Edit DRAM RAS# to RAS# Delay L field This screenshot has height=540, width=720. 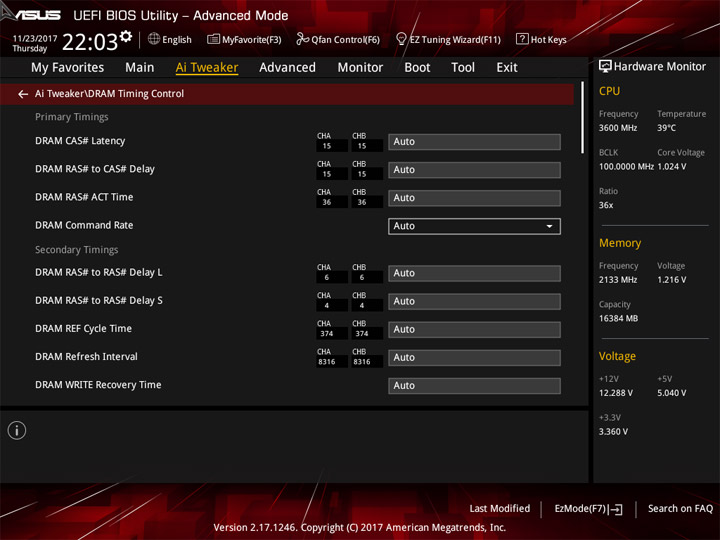(x=474, y=273)
